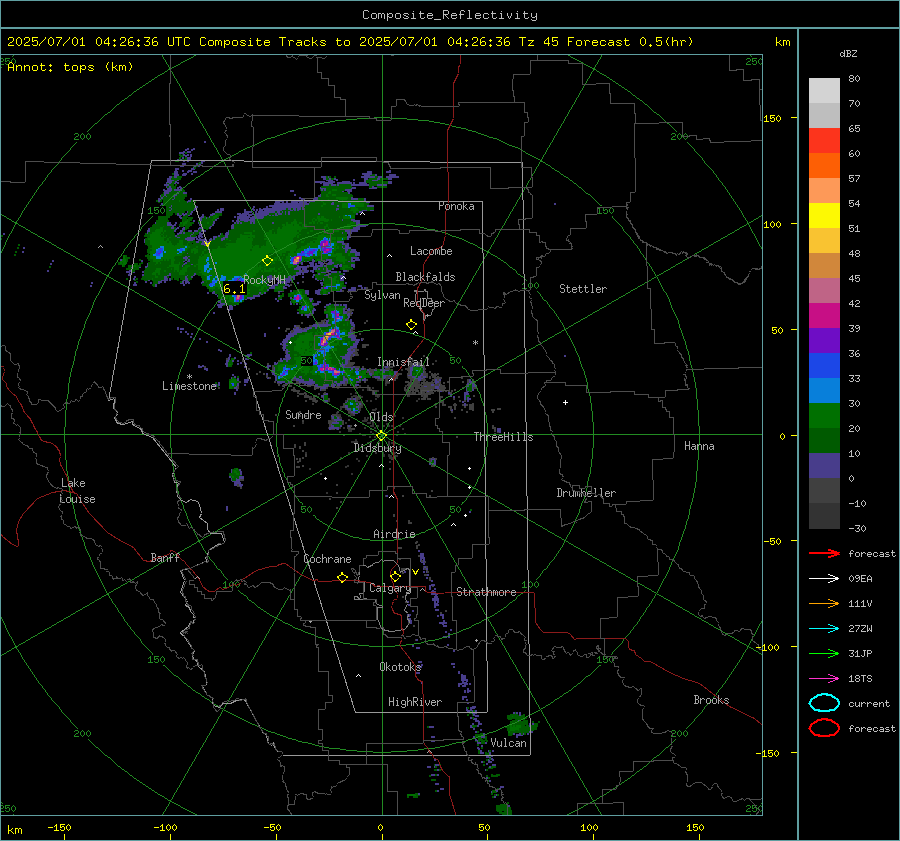Select the yellow diamond marker above Calgary
Viewport: 900px width, 841px height.
(x=395, y=576)
